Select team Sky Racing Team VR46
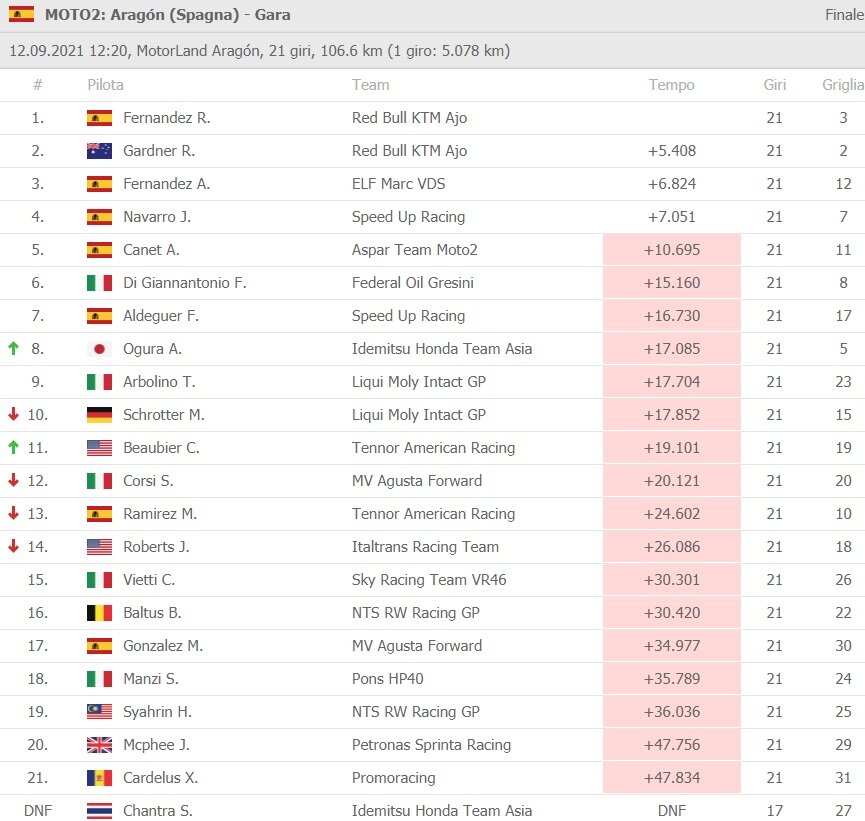 pos(429,580)
